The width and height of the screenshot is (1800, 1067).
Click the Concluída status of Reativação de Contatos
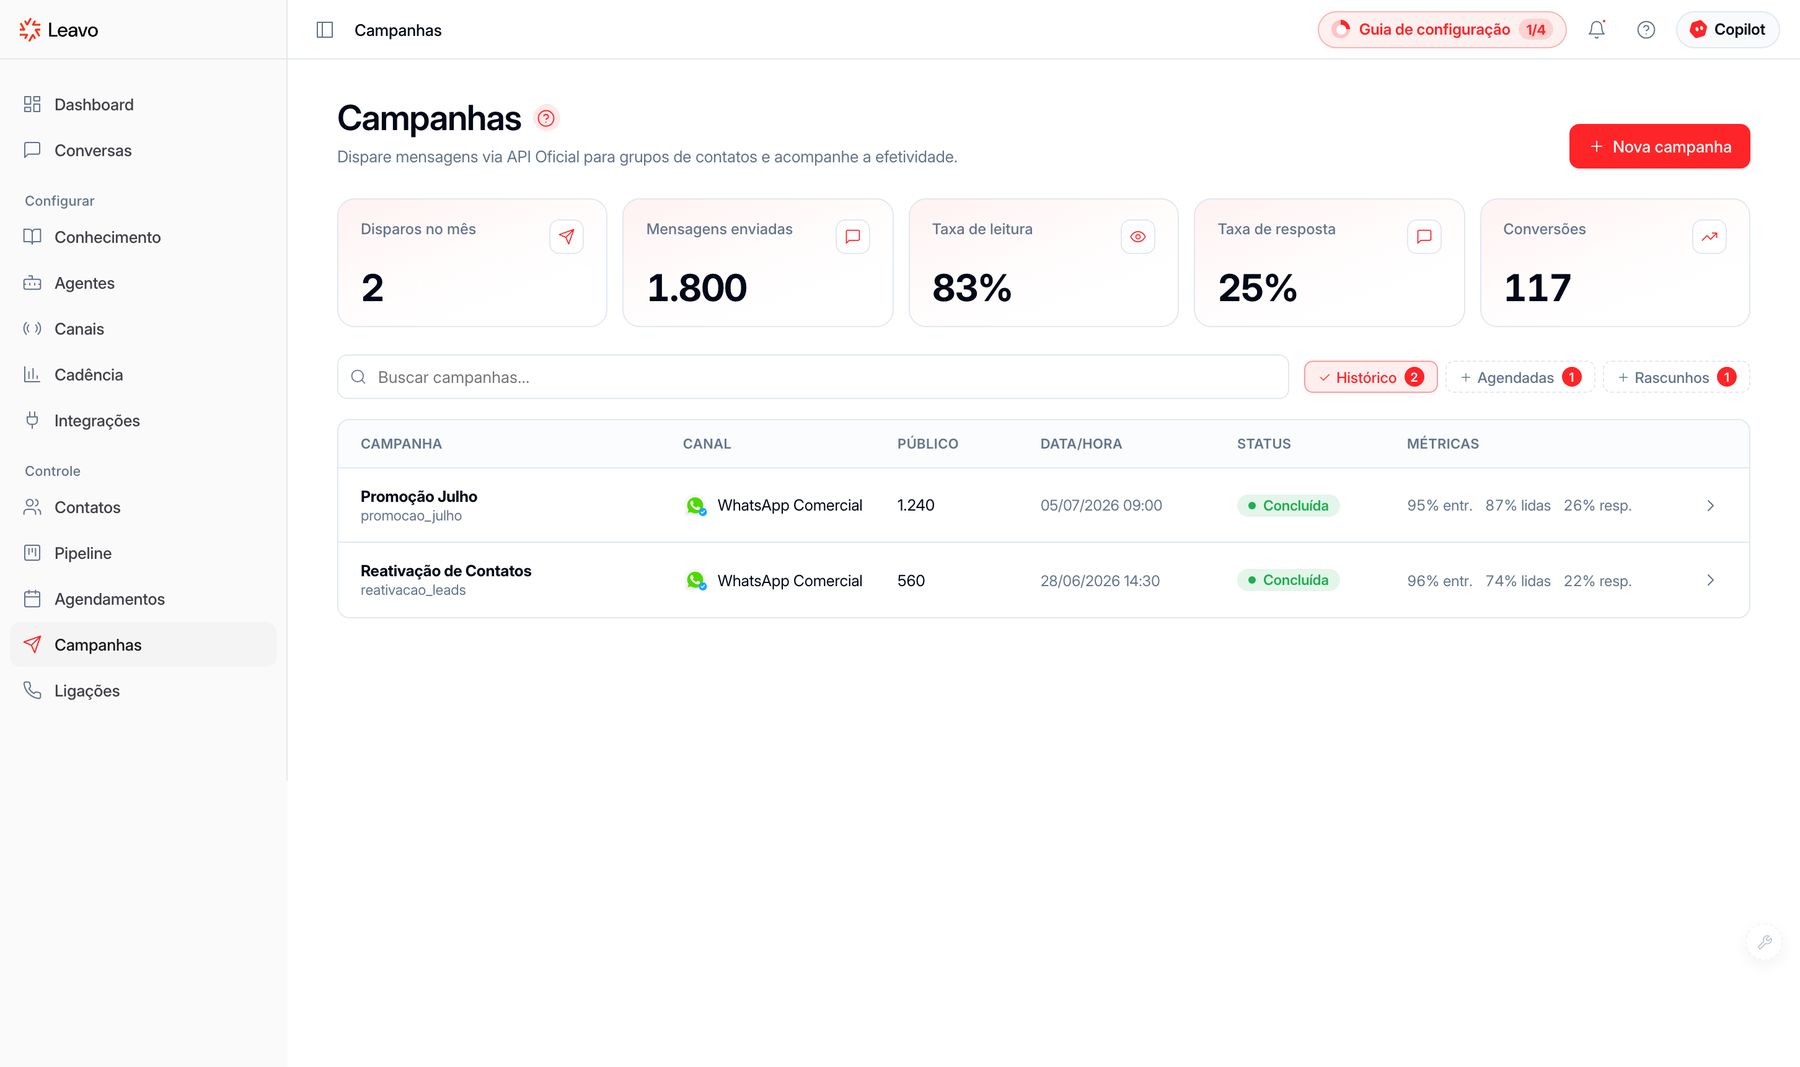pos(1288,580)
